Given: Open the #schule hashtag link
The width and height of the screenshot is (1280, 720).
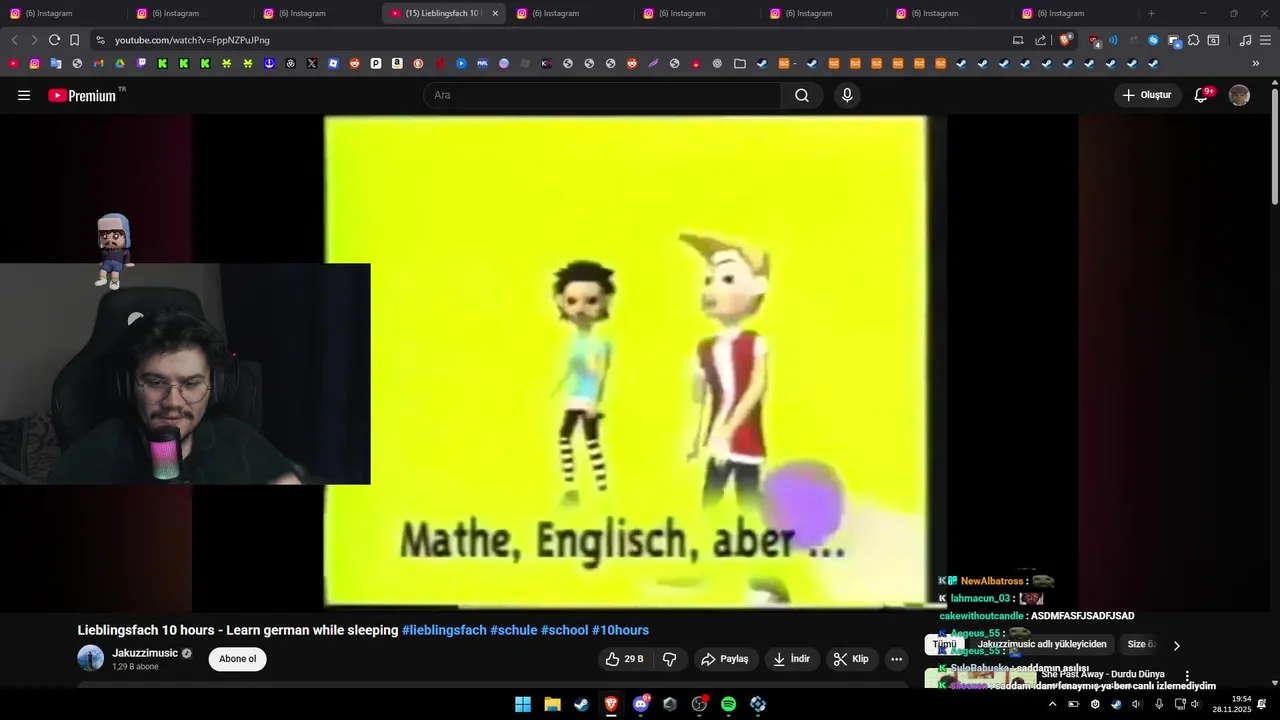Looking at the screenshot, I should coord(513,630).
